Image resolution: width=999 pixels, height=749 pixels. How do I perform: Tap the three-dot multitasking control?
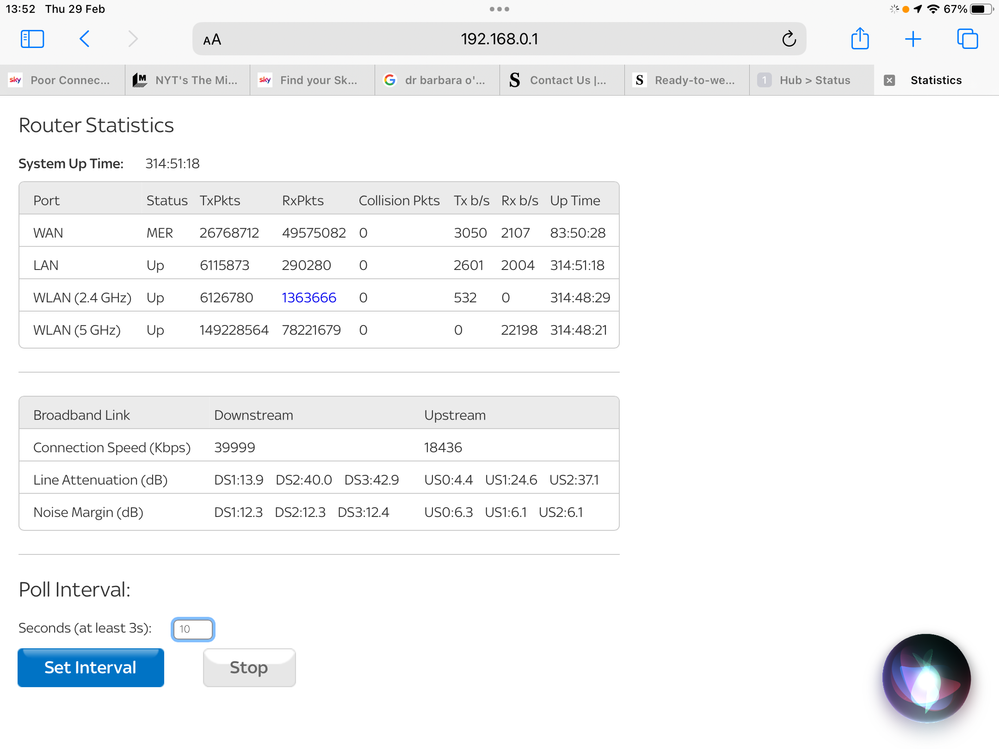[499, 9]
